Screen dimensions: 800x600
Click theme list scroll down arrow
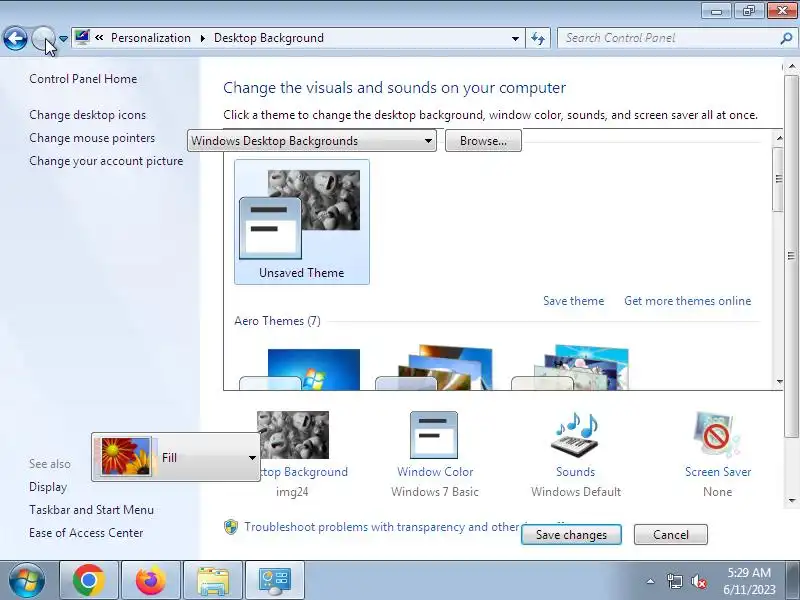tap(779, 381)
